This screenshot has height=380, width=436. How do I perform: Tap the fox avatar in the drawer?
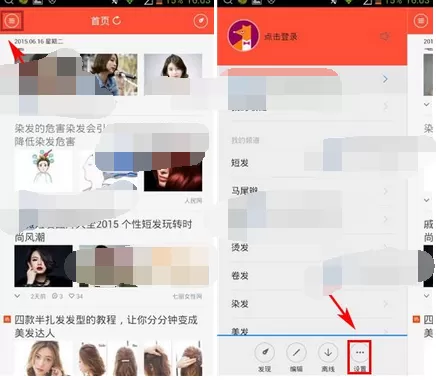point(243,35)
